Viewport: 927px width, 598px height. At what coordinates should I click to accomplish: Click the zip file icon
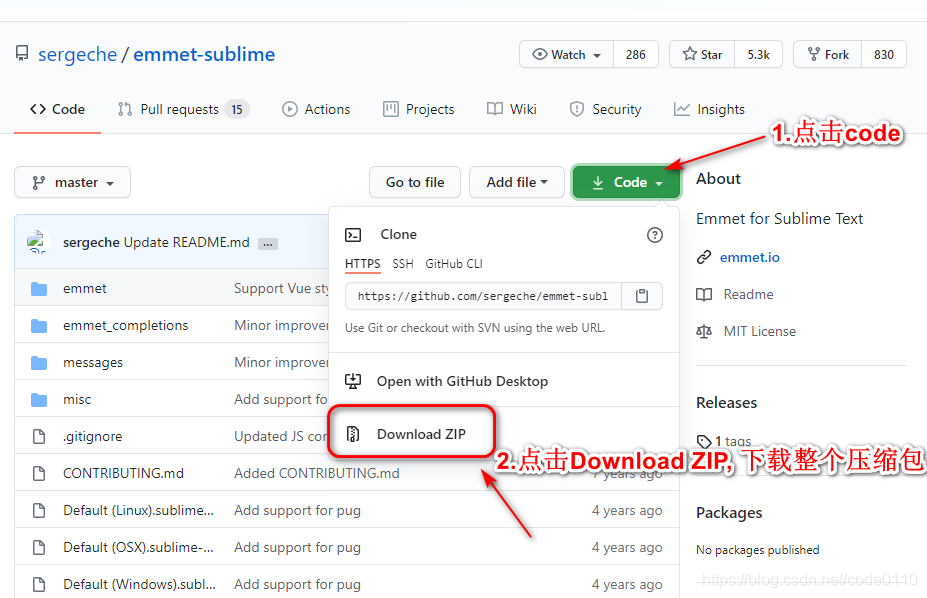(x=353, y=434)
